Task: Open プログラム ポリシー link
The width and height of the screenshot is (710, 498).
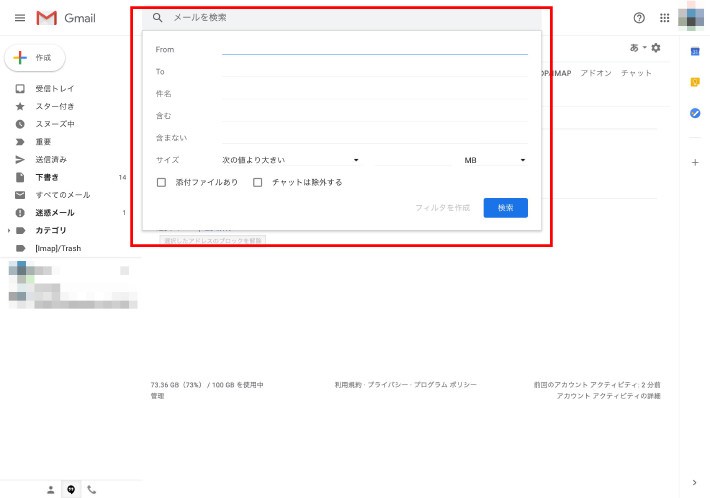Action: pyautogui.click(x=445, y=385)
